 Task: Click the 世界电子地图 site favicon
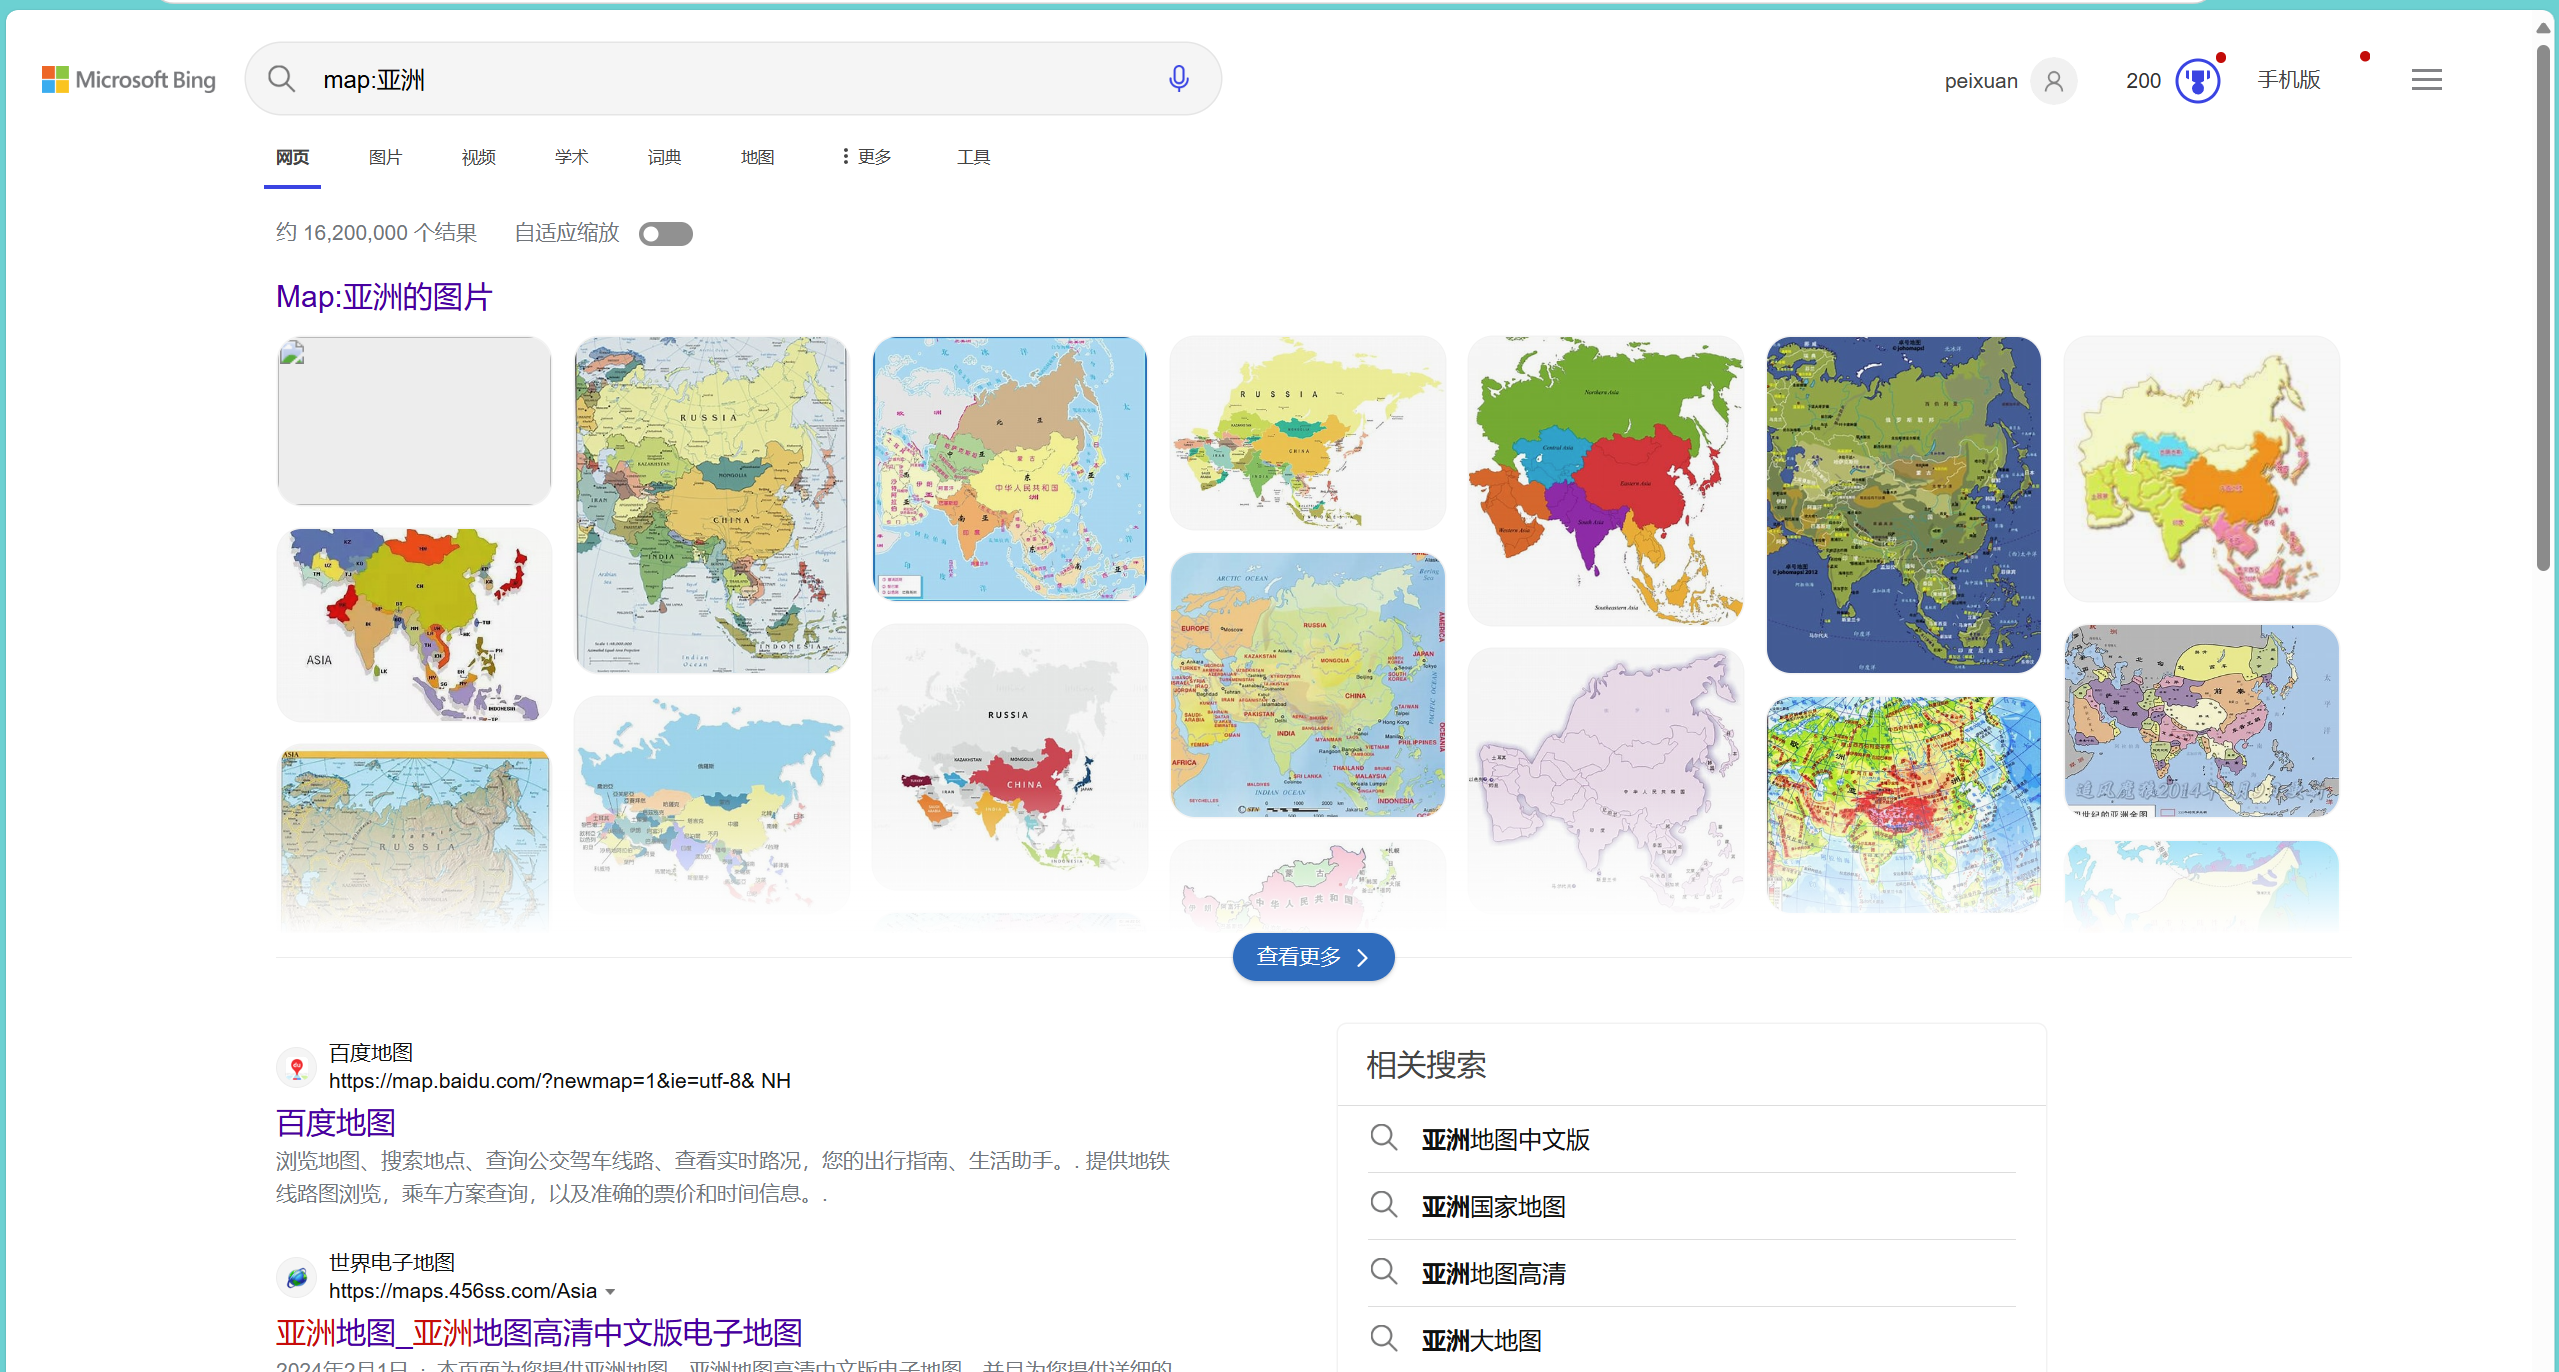click(296, 1277)
